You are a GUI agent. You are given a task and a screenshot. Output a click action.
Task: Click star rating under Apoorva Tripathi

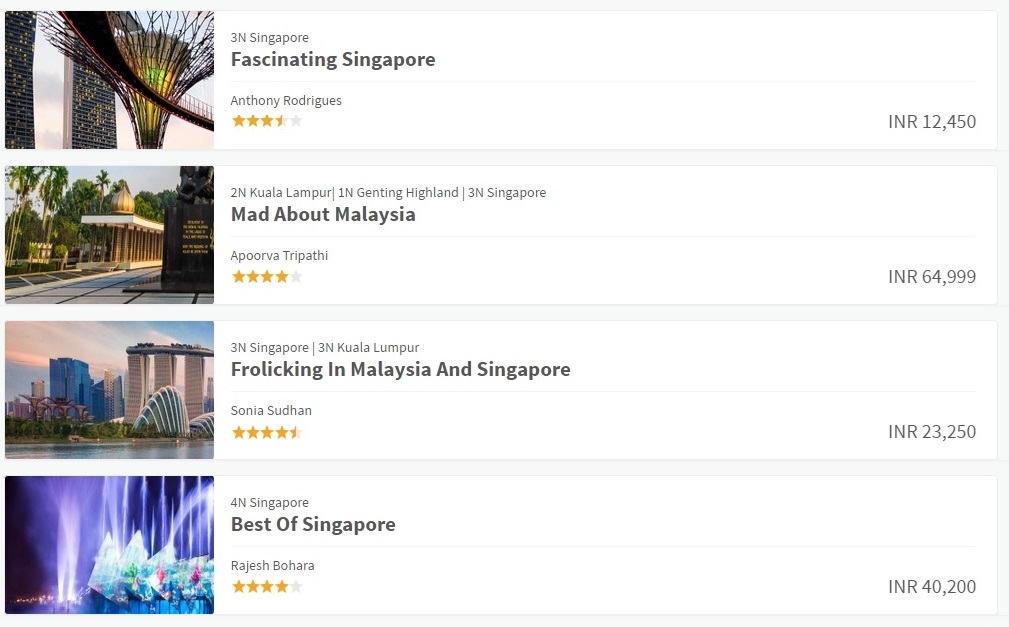[266, 277]
